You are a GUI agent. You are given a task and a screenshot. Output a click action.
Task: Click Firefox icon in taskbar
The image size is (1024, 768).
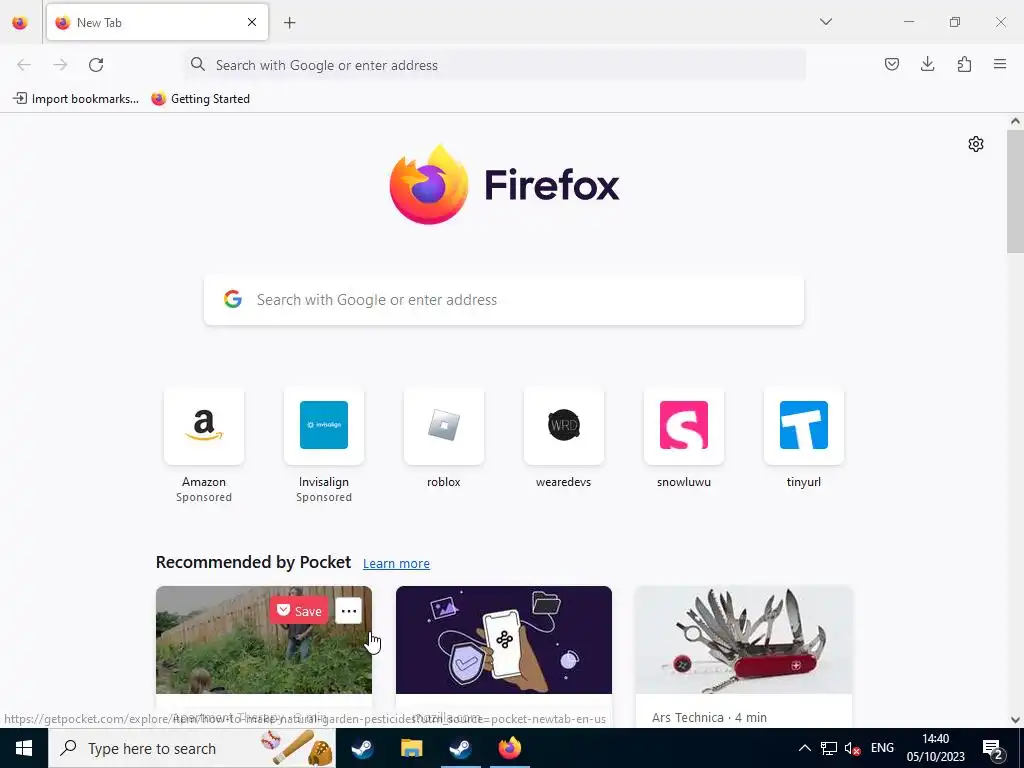pyautogui.click(x=510, y=748)
